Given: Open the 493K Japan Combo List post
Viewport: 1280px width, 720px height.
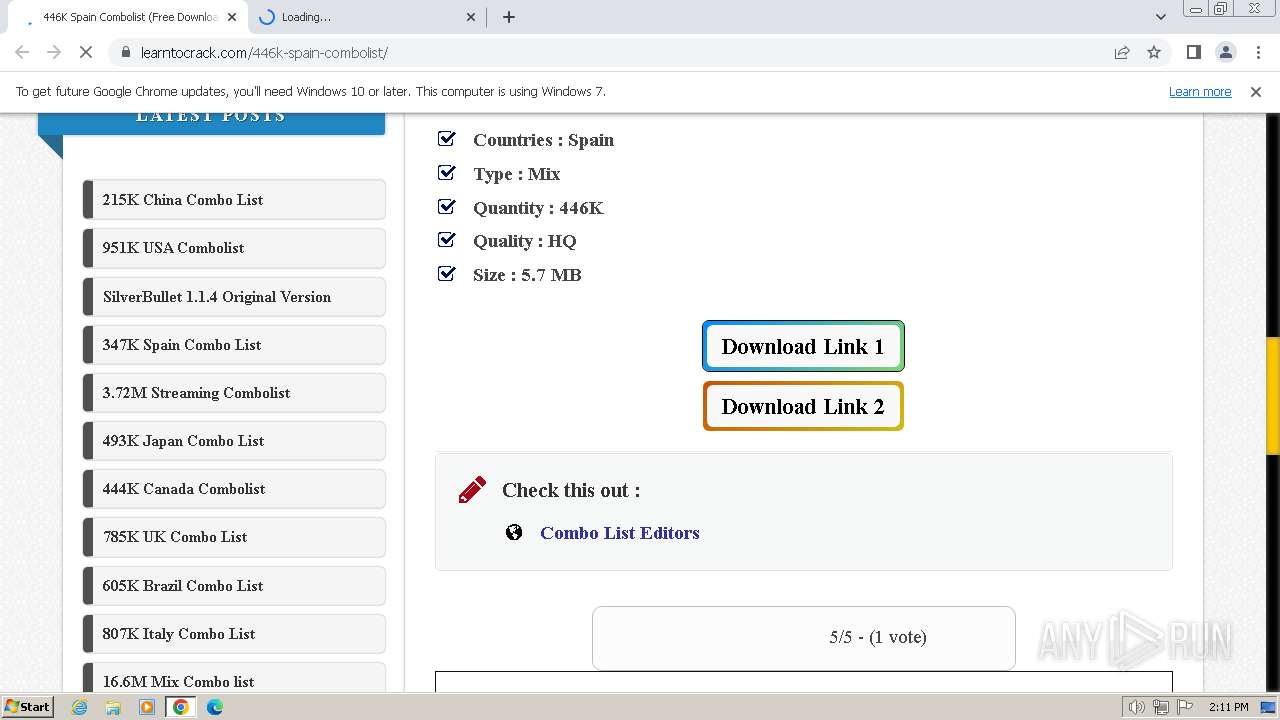Looking at the screenshot, I should pyautogui.click(x=234, y=441).
